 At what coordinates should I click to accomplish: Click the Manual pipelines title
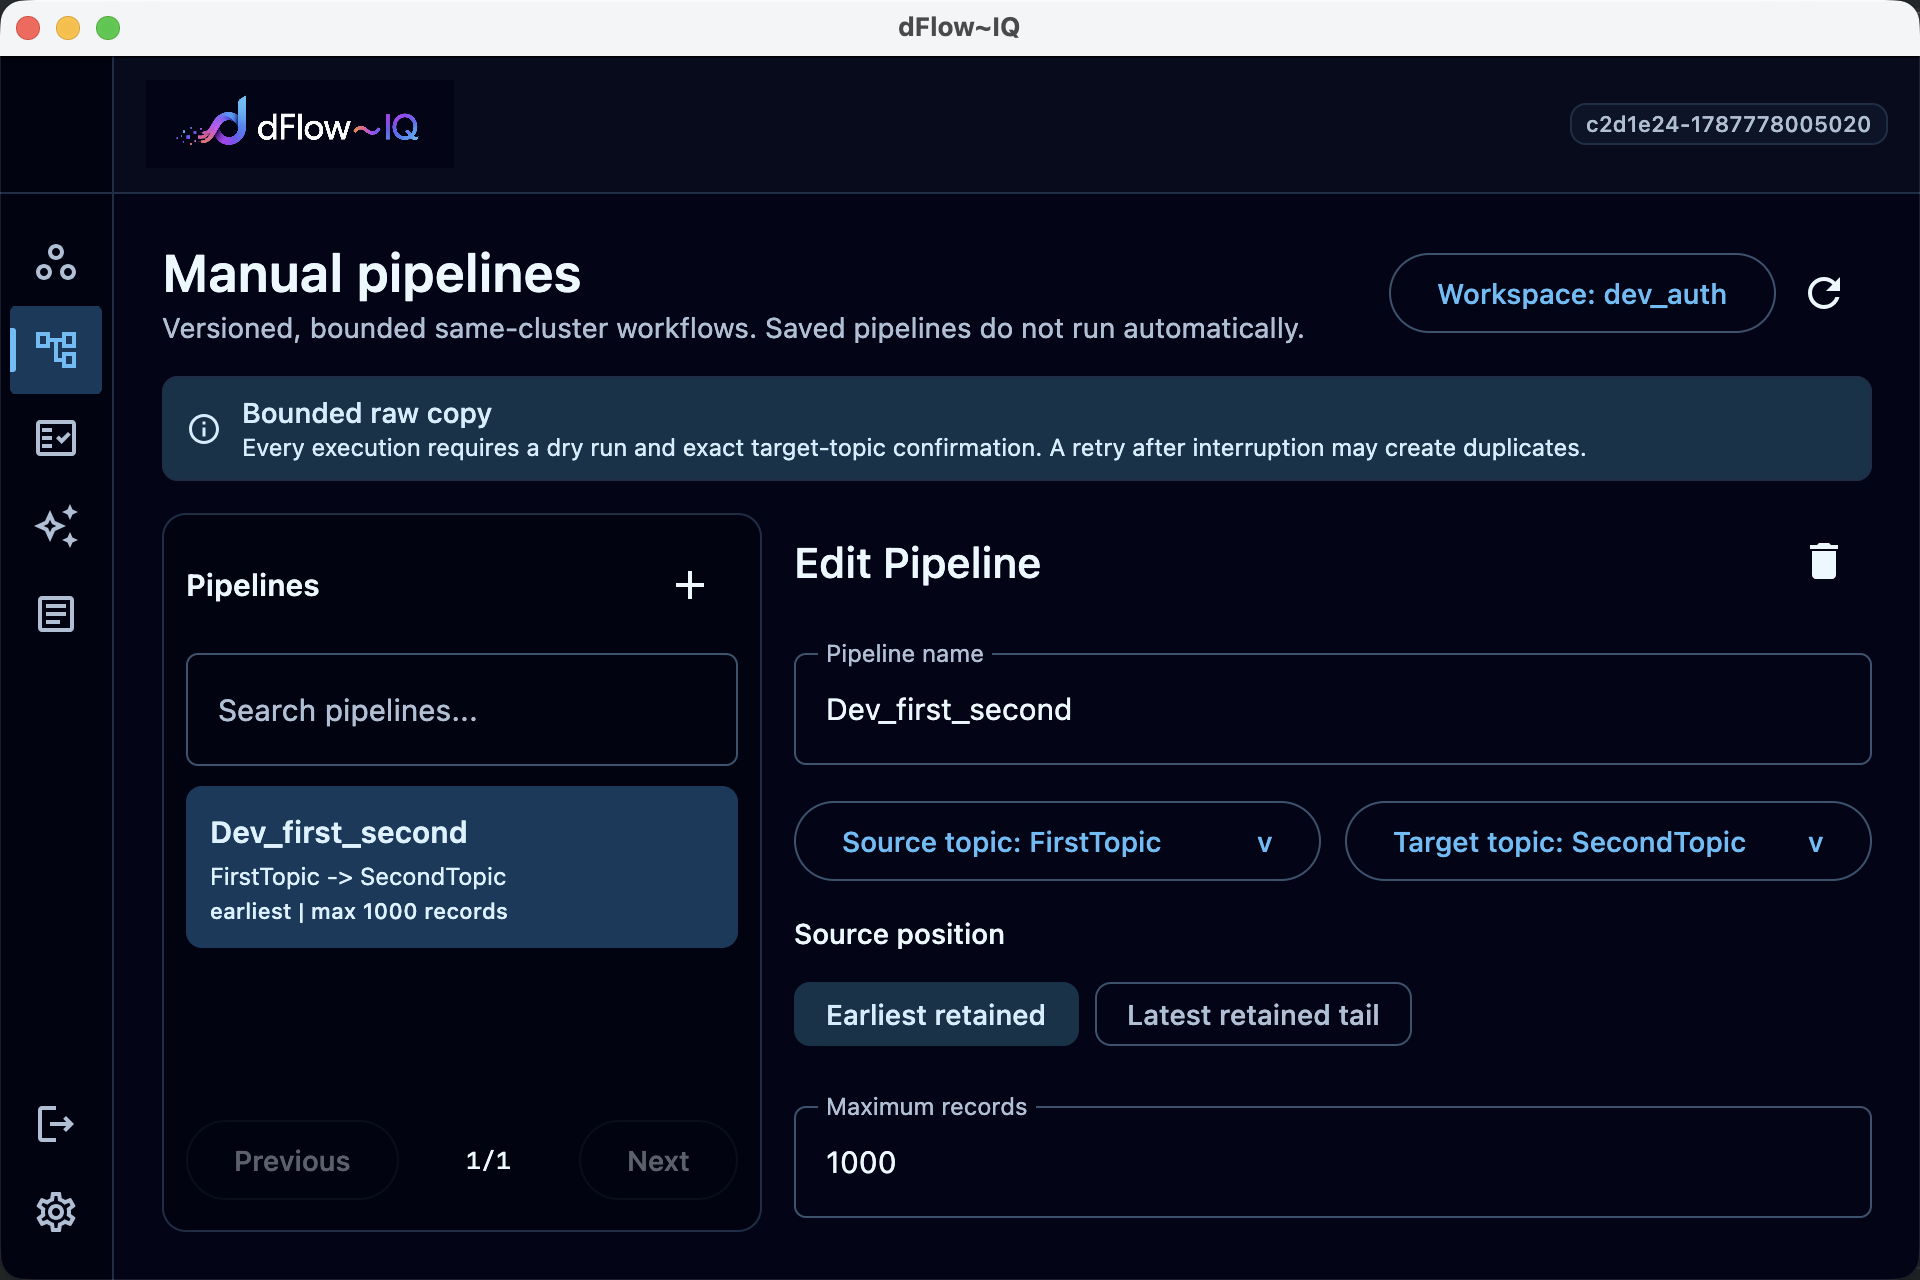(x=372, y=274)
